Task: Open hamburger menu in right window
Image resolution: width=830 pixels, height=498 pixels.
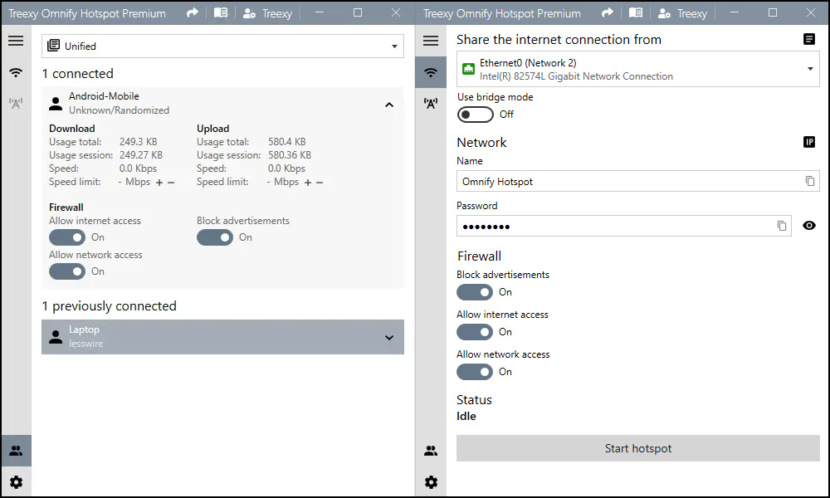Action: [431, 41]
